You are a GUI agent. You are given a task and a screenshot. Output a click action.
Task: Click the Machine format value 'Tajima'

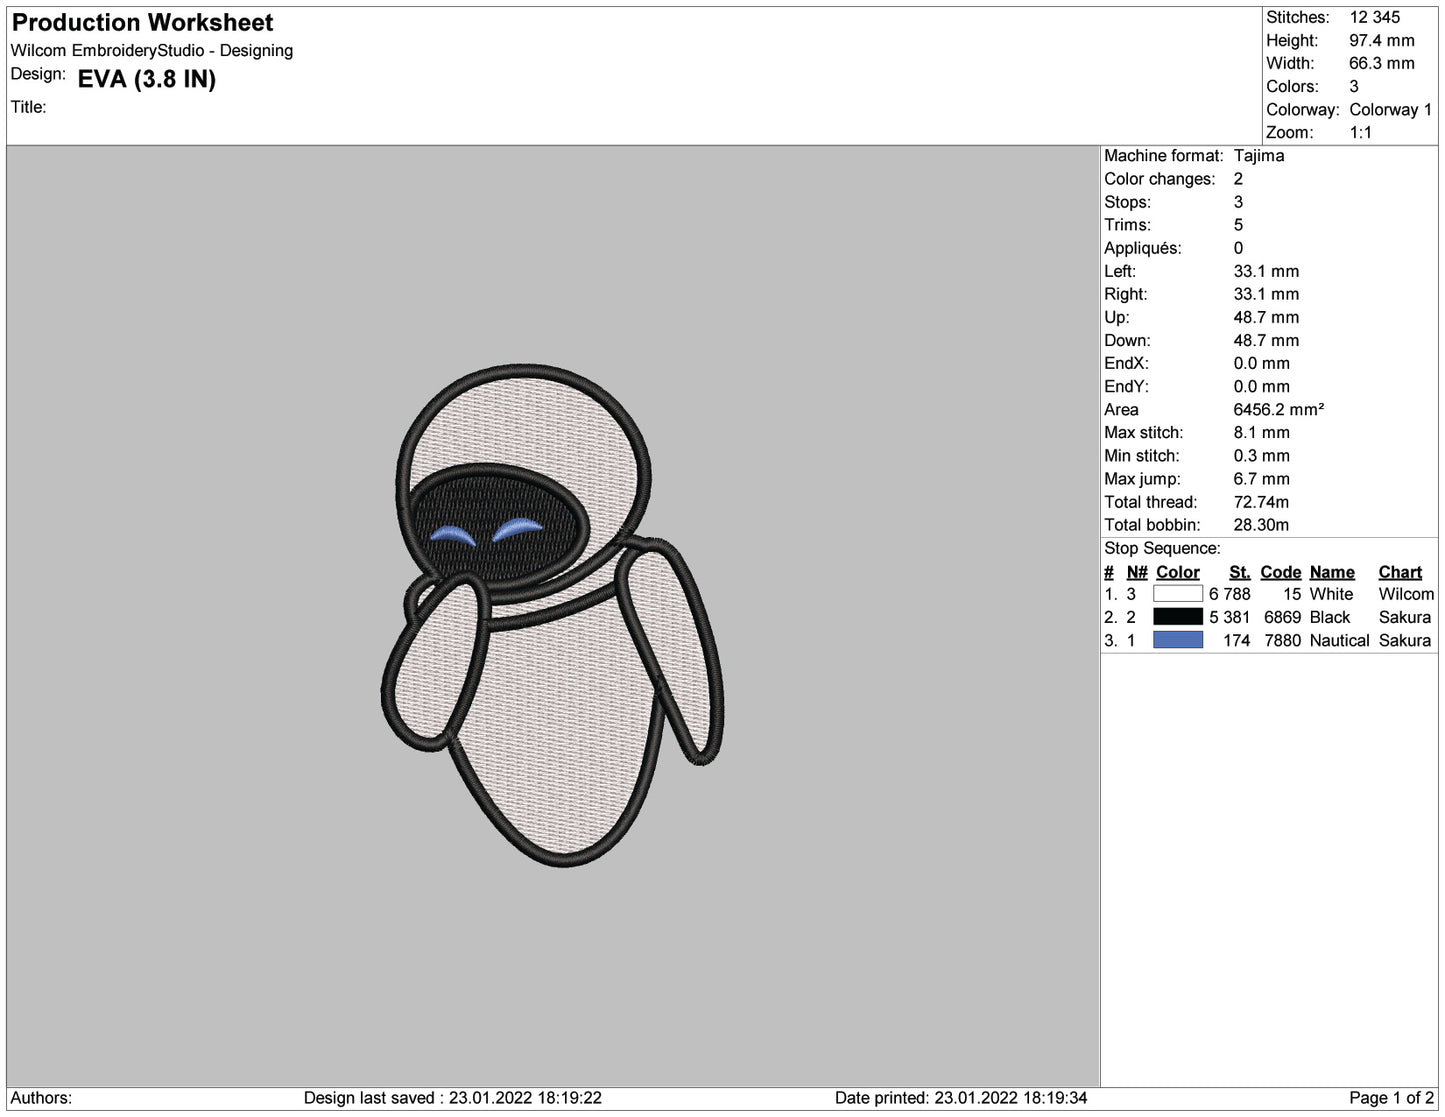click(x=1258, y=155)
